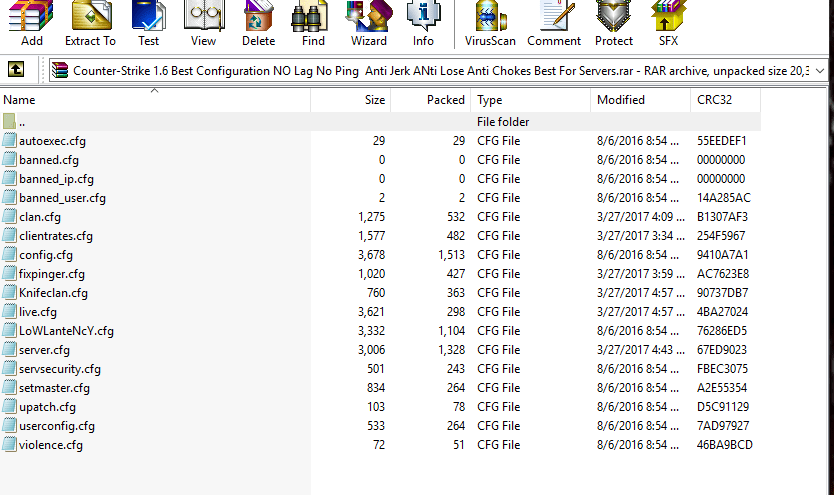Click CRC32 value B1307AF3
The height and width of the screenshot is (495, 834).
coord(722,217)
